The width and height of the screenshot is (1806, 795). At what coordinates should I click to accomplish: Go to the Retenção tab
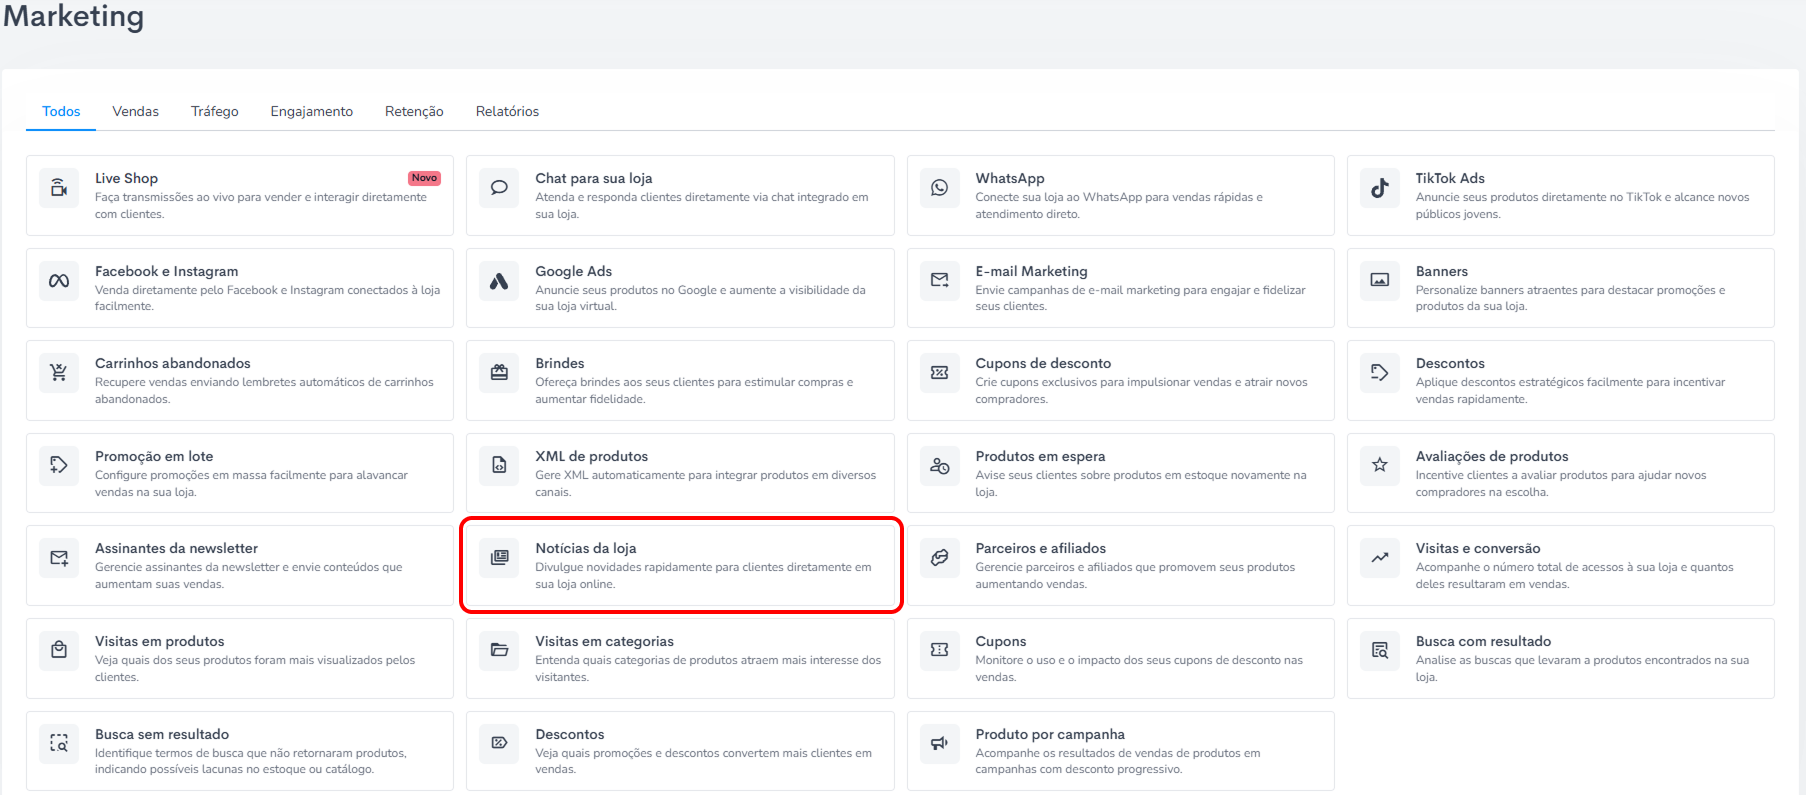click(x=414, y=111)
